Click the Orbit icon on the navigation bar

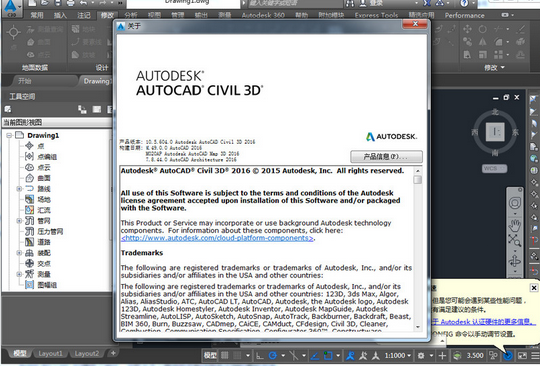515,261
